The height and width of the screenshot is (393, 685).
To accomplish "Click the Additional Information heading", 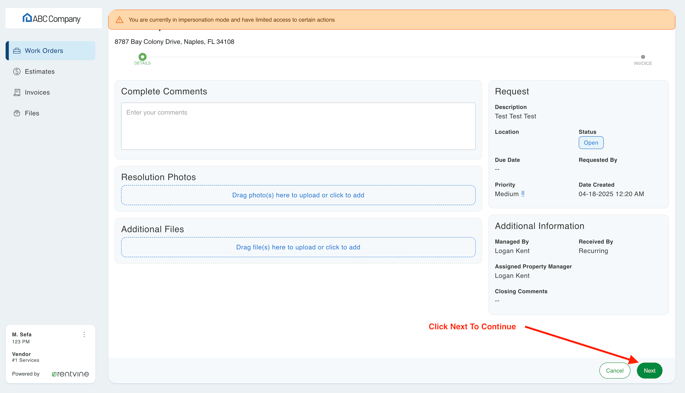I will 540,226.
